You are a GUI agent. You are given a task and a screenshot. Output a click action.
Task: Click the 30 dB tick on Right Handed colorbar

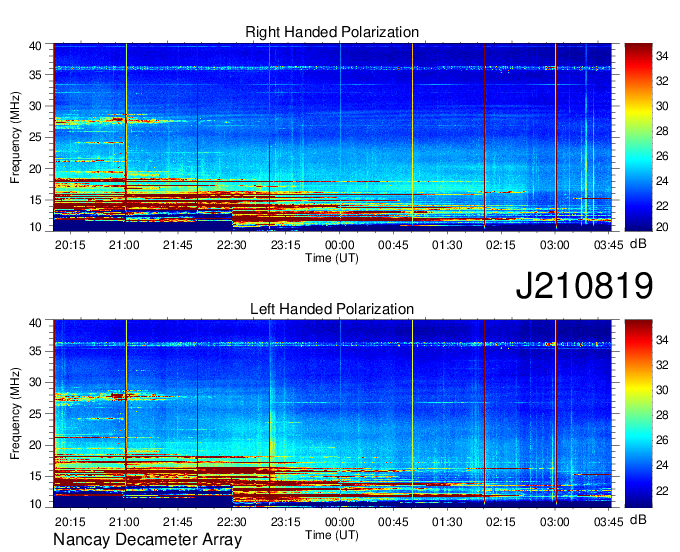[x=662, y=106]
